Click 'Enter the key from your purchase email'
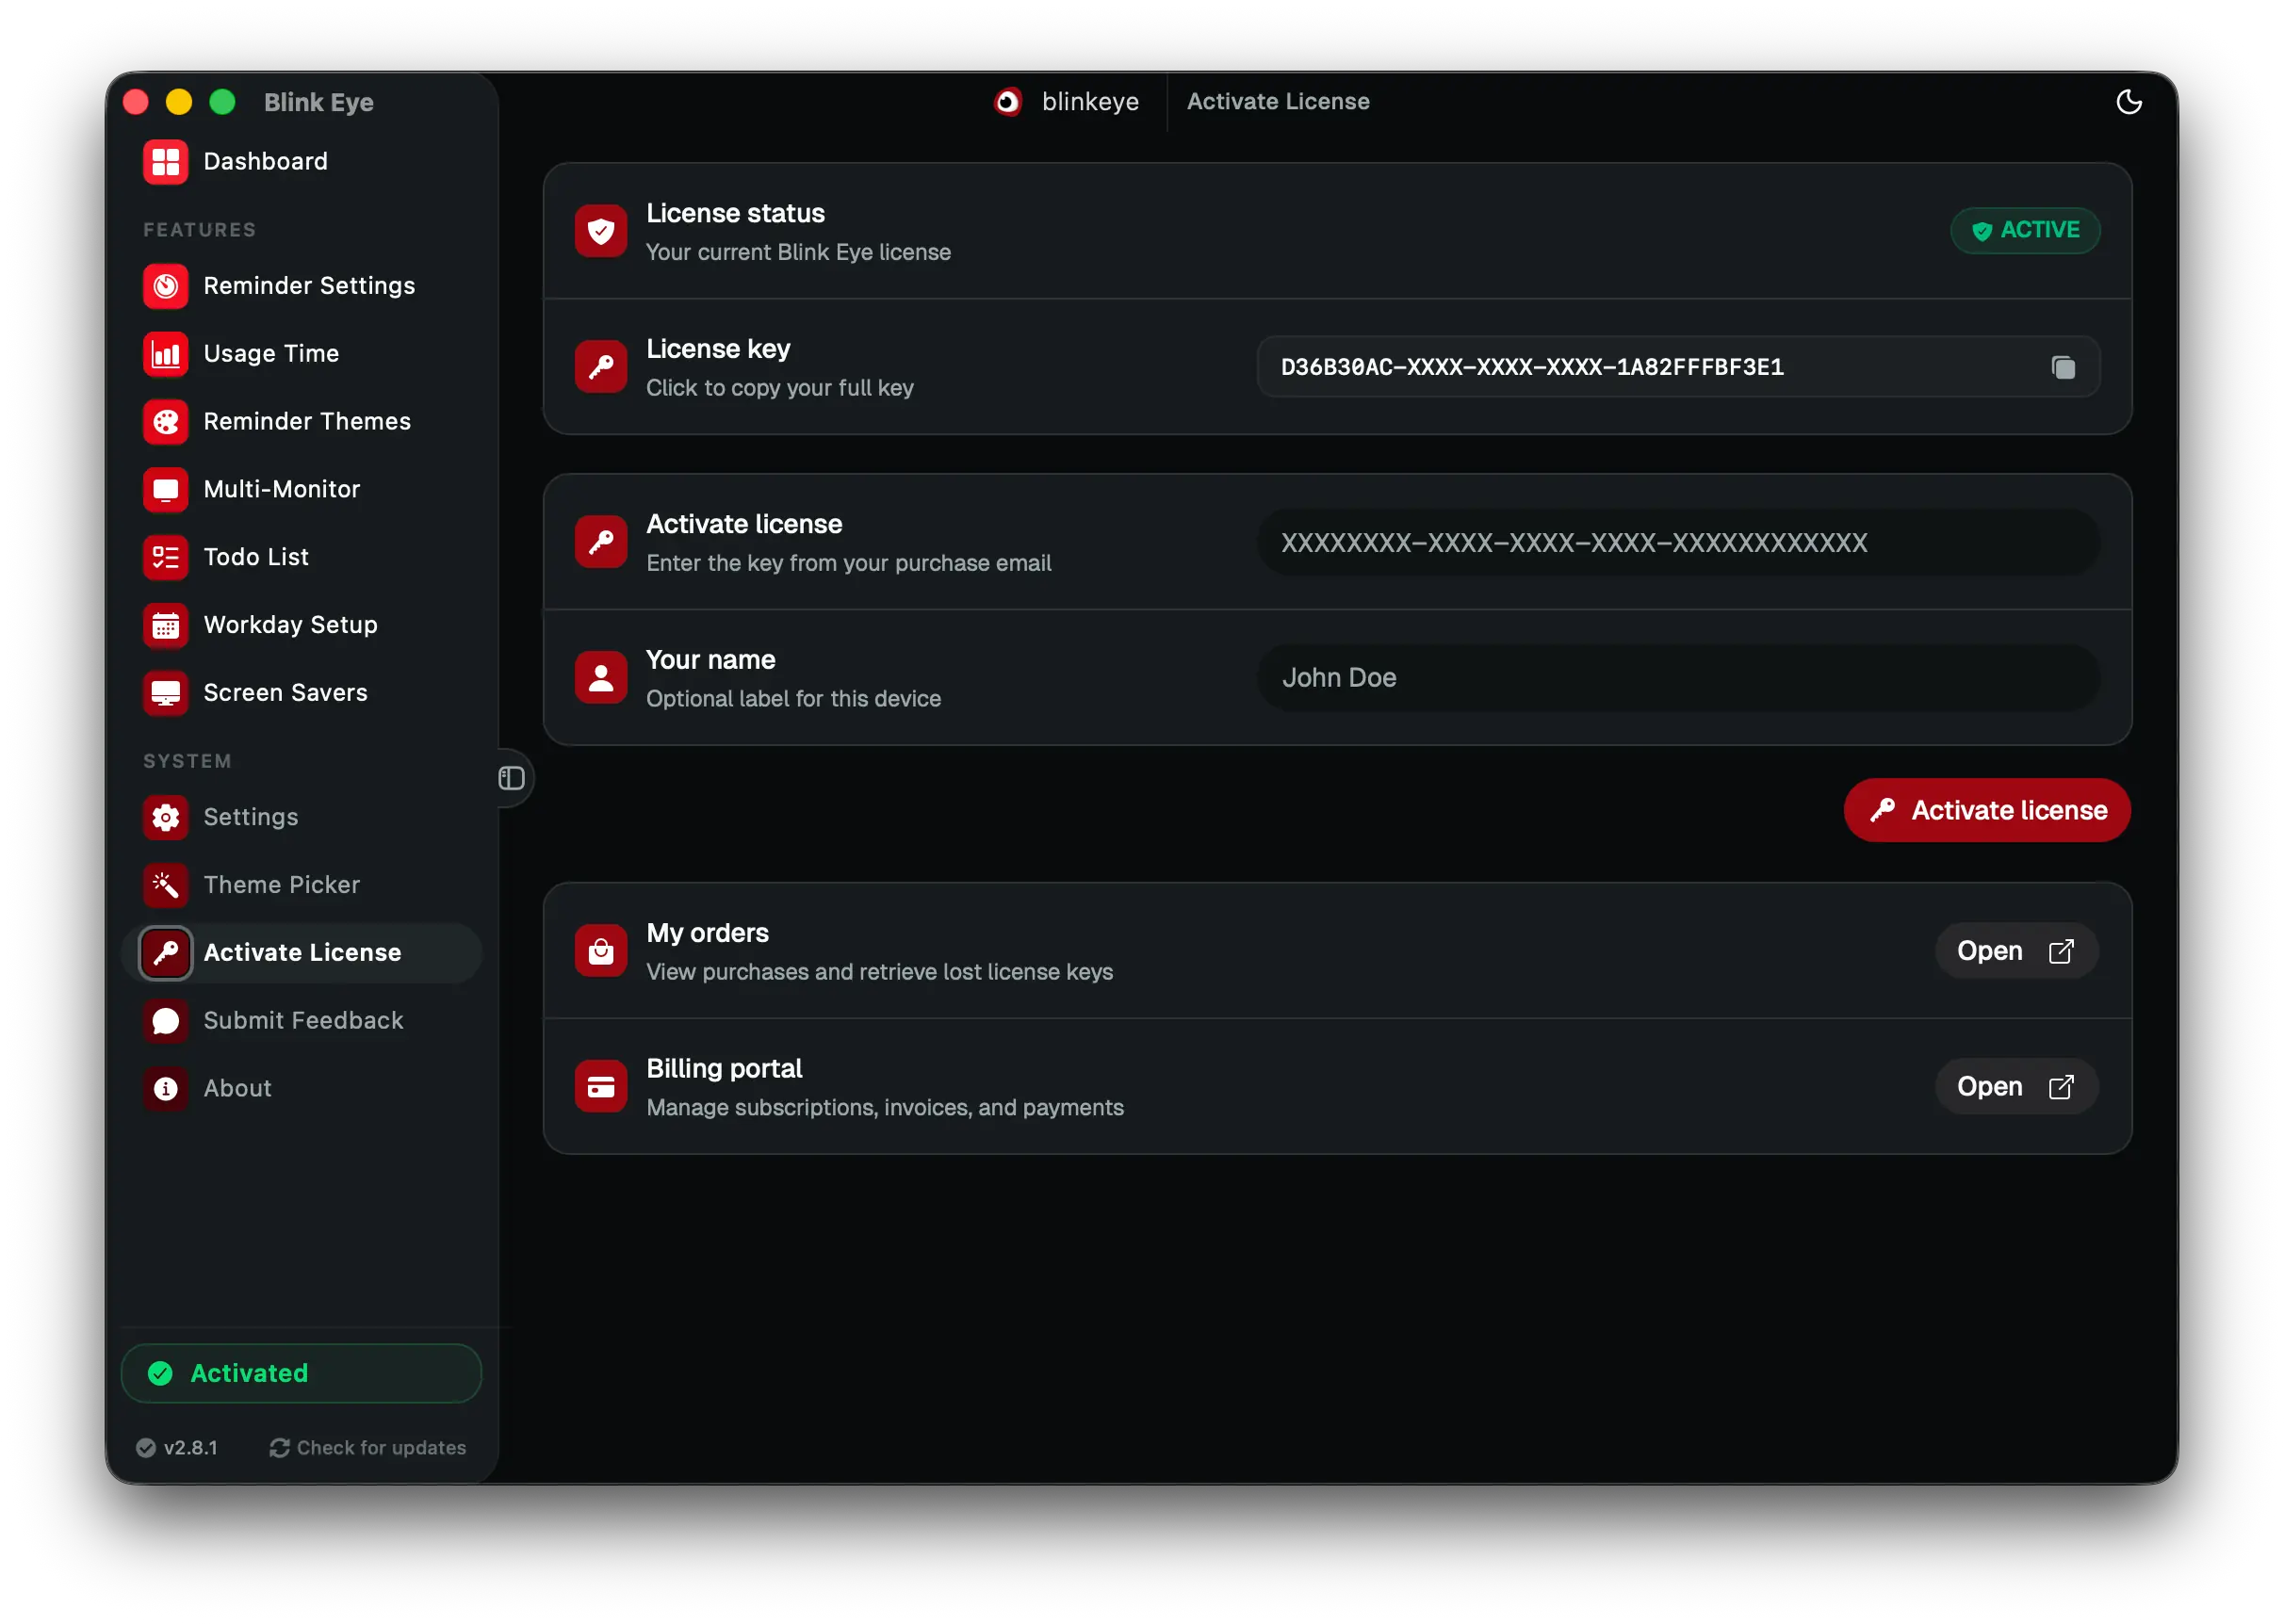The width and height of the screenshot is (2284, 1624). click(849, 564)
